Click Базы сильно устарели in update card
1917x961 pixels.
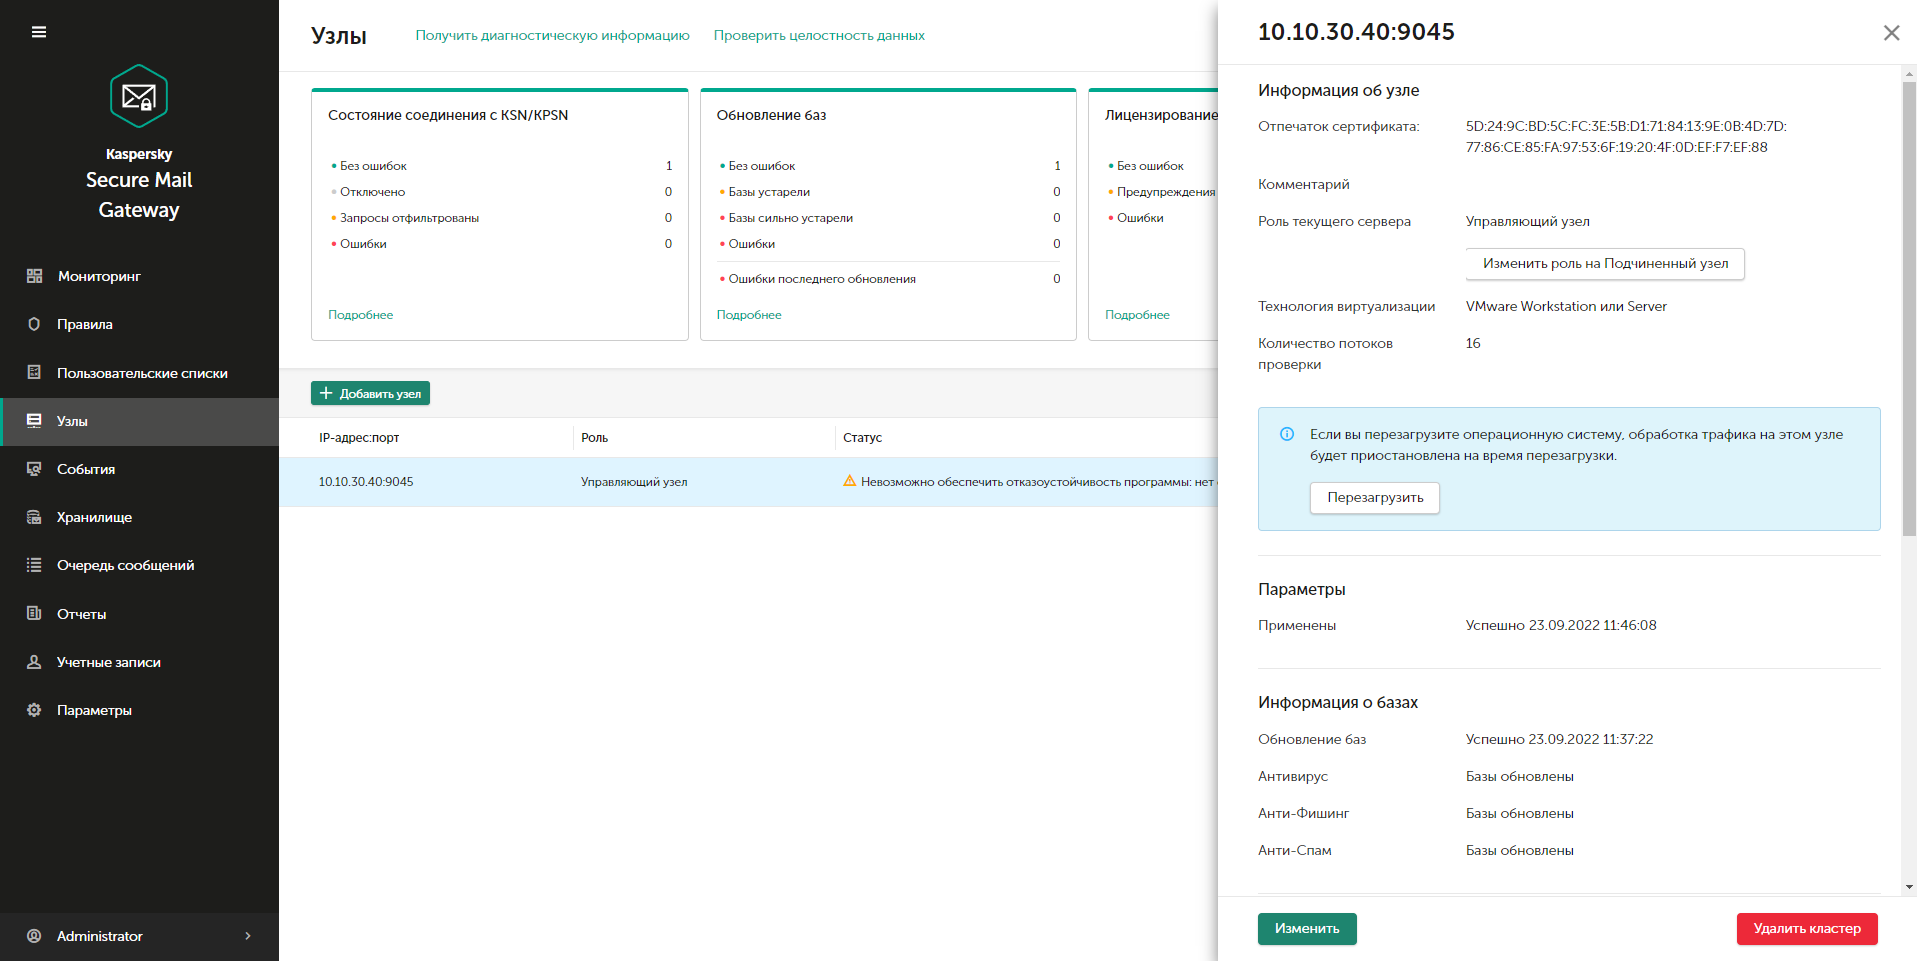point(790,218)
